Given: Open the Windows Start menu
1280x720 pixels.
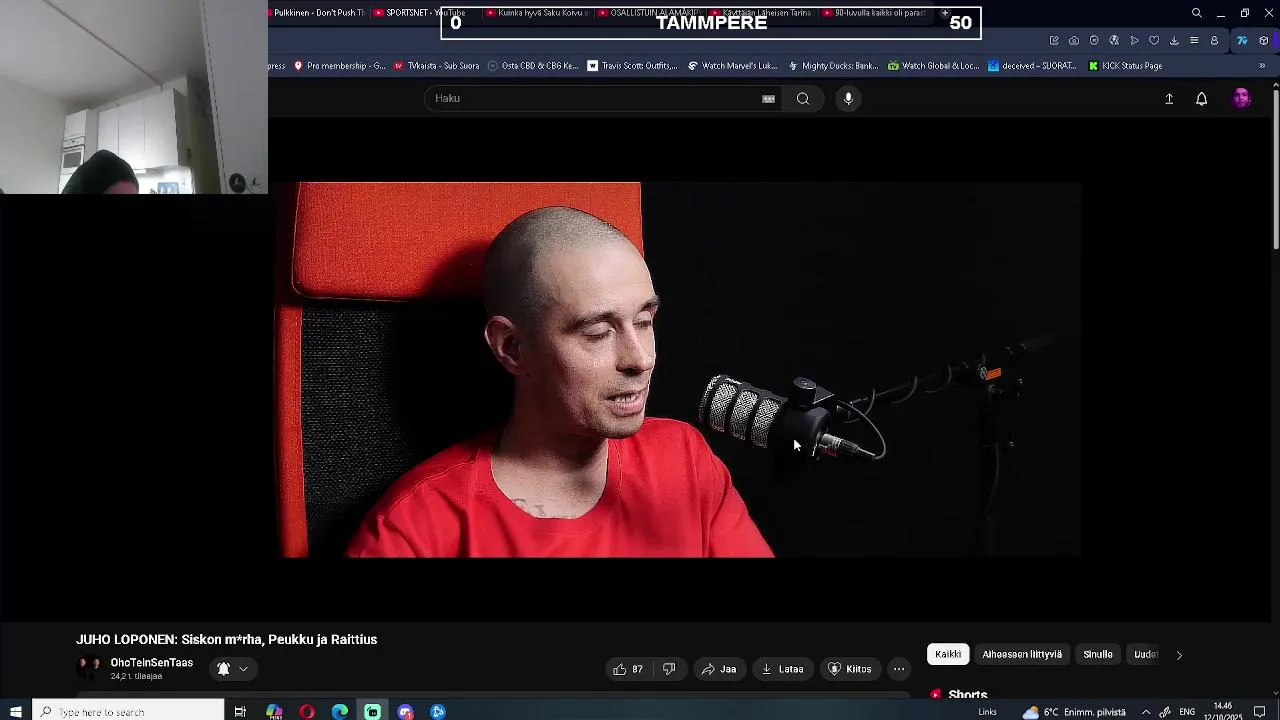Looking at the screenshot, I should pyautogui.click(x=16, y=712).
